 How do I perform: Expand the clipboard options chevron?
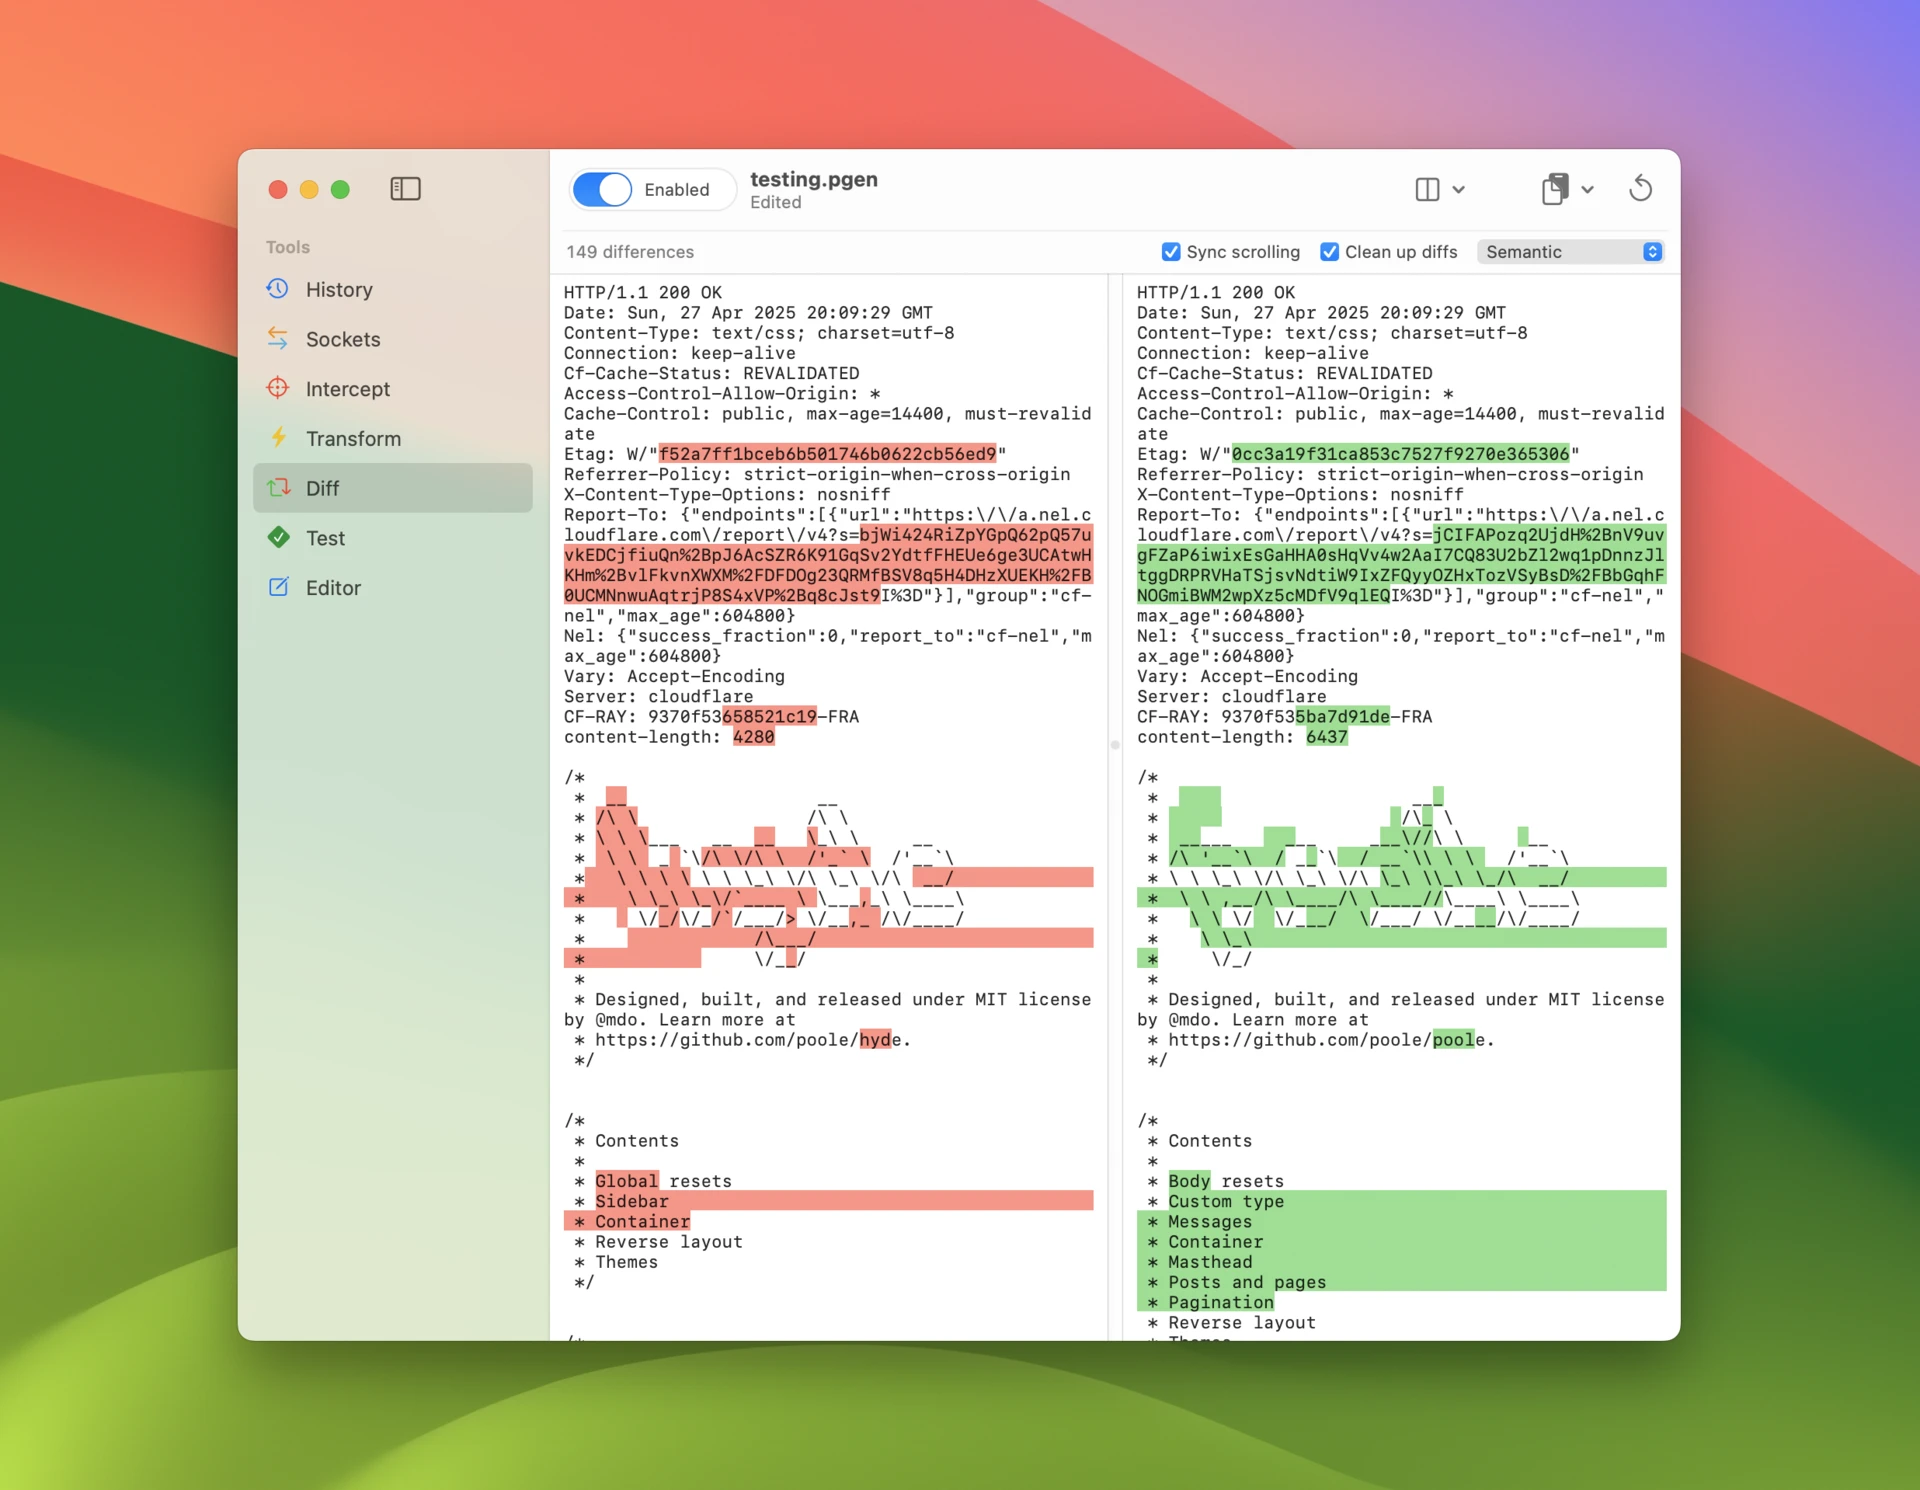point(1587,189)
